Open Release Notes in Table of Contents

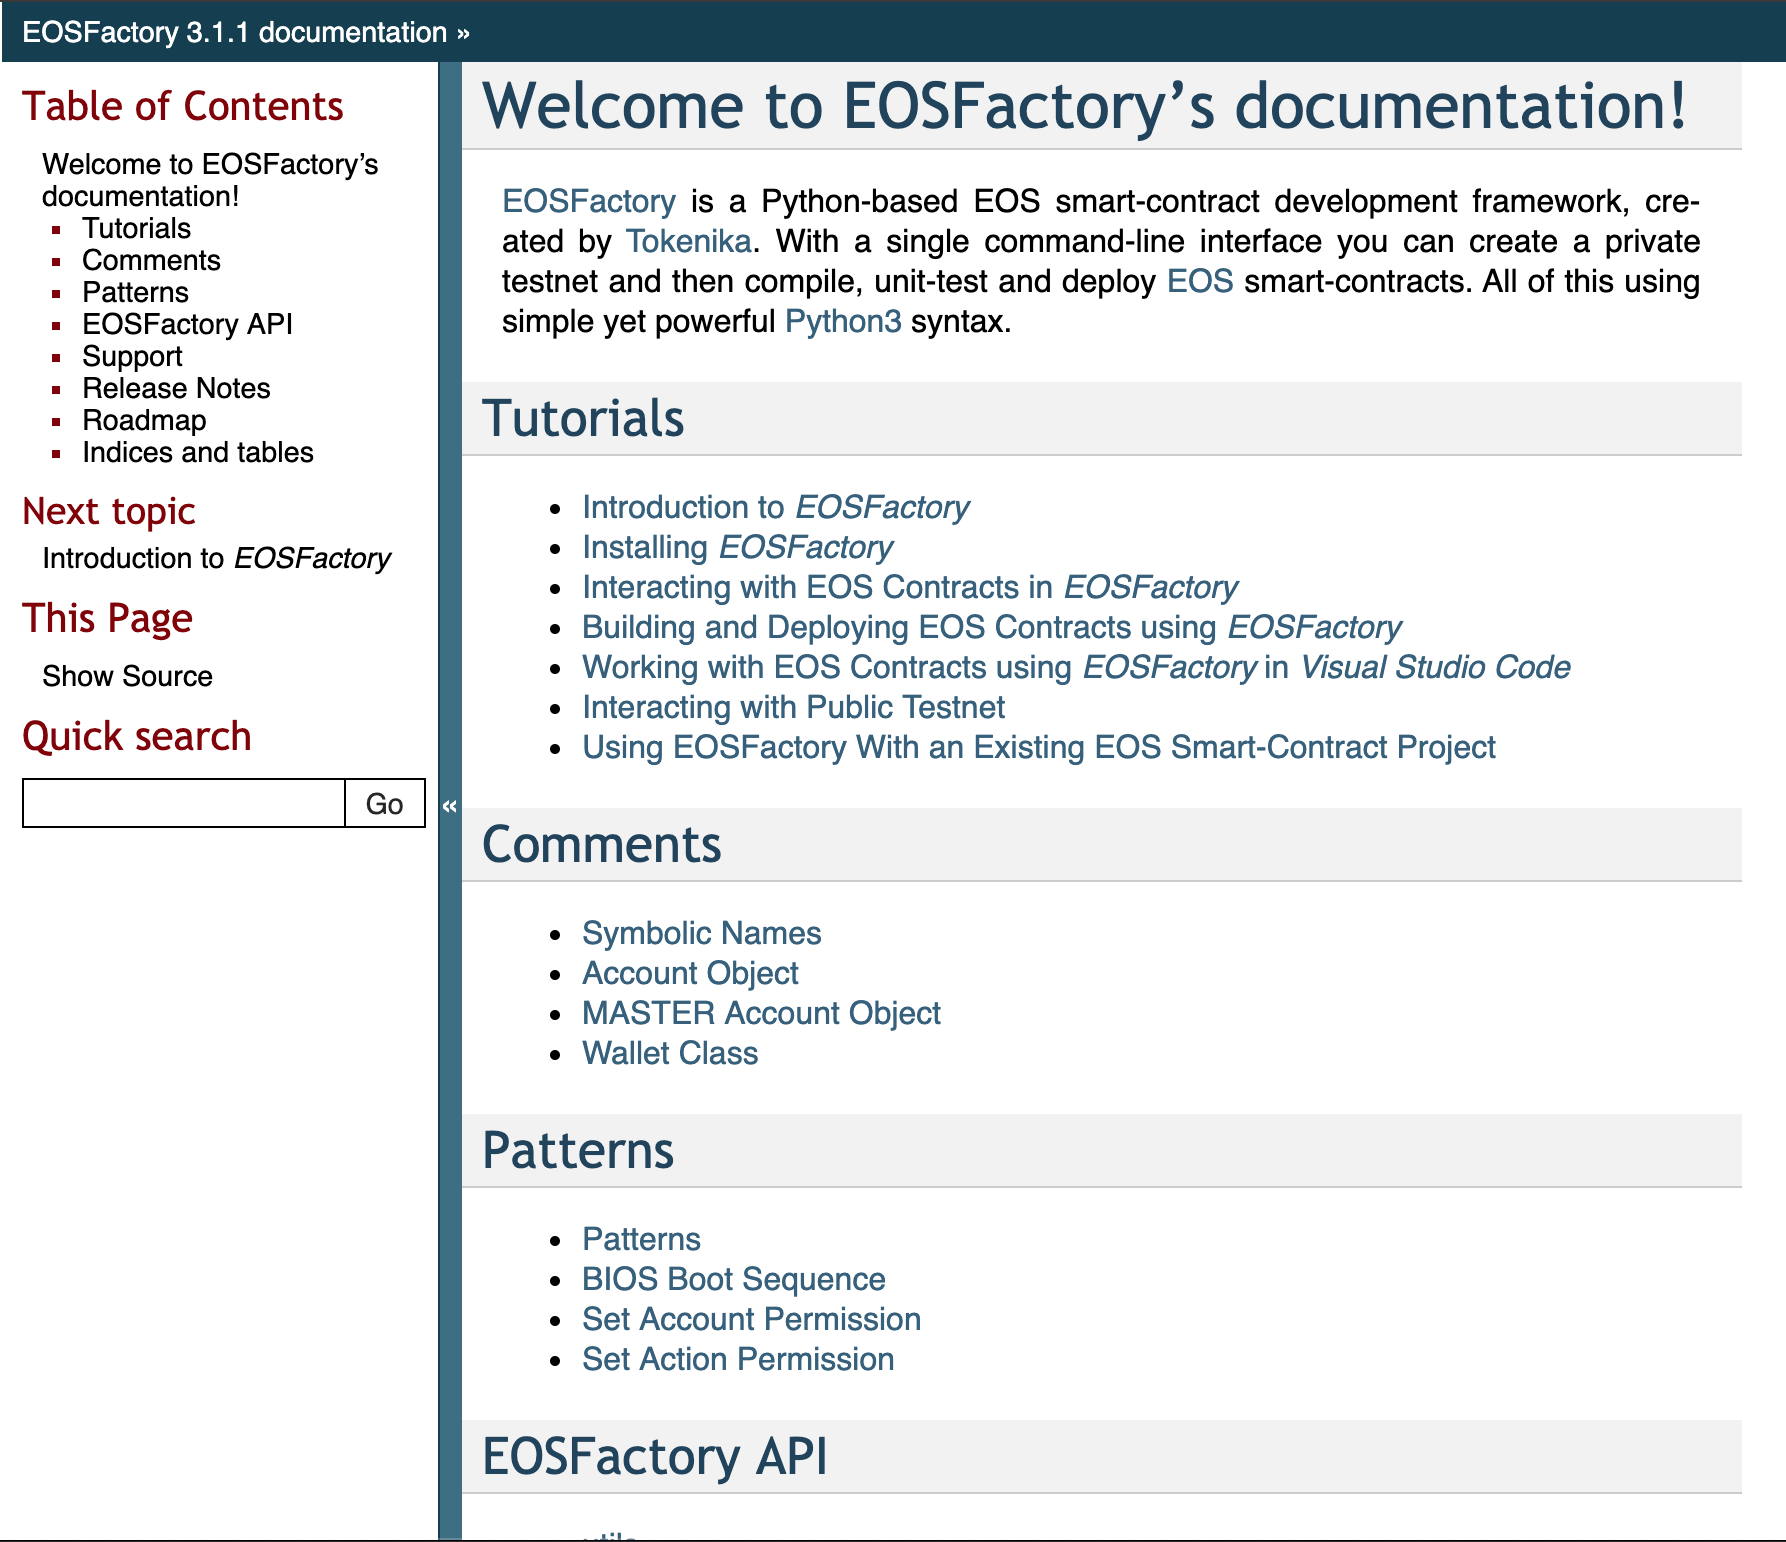[x=176, y=388]
